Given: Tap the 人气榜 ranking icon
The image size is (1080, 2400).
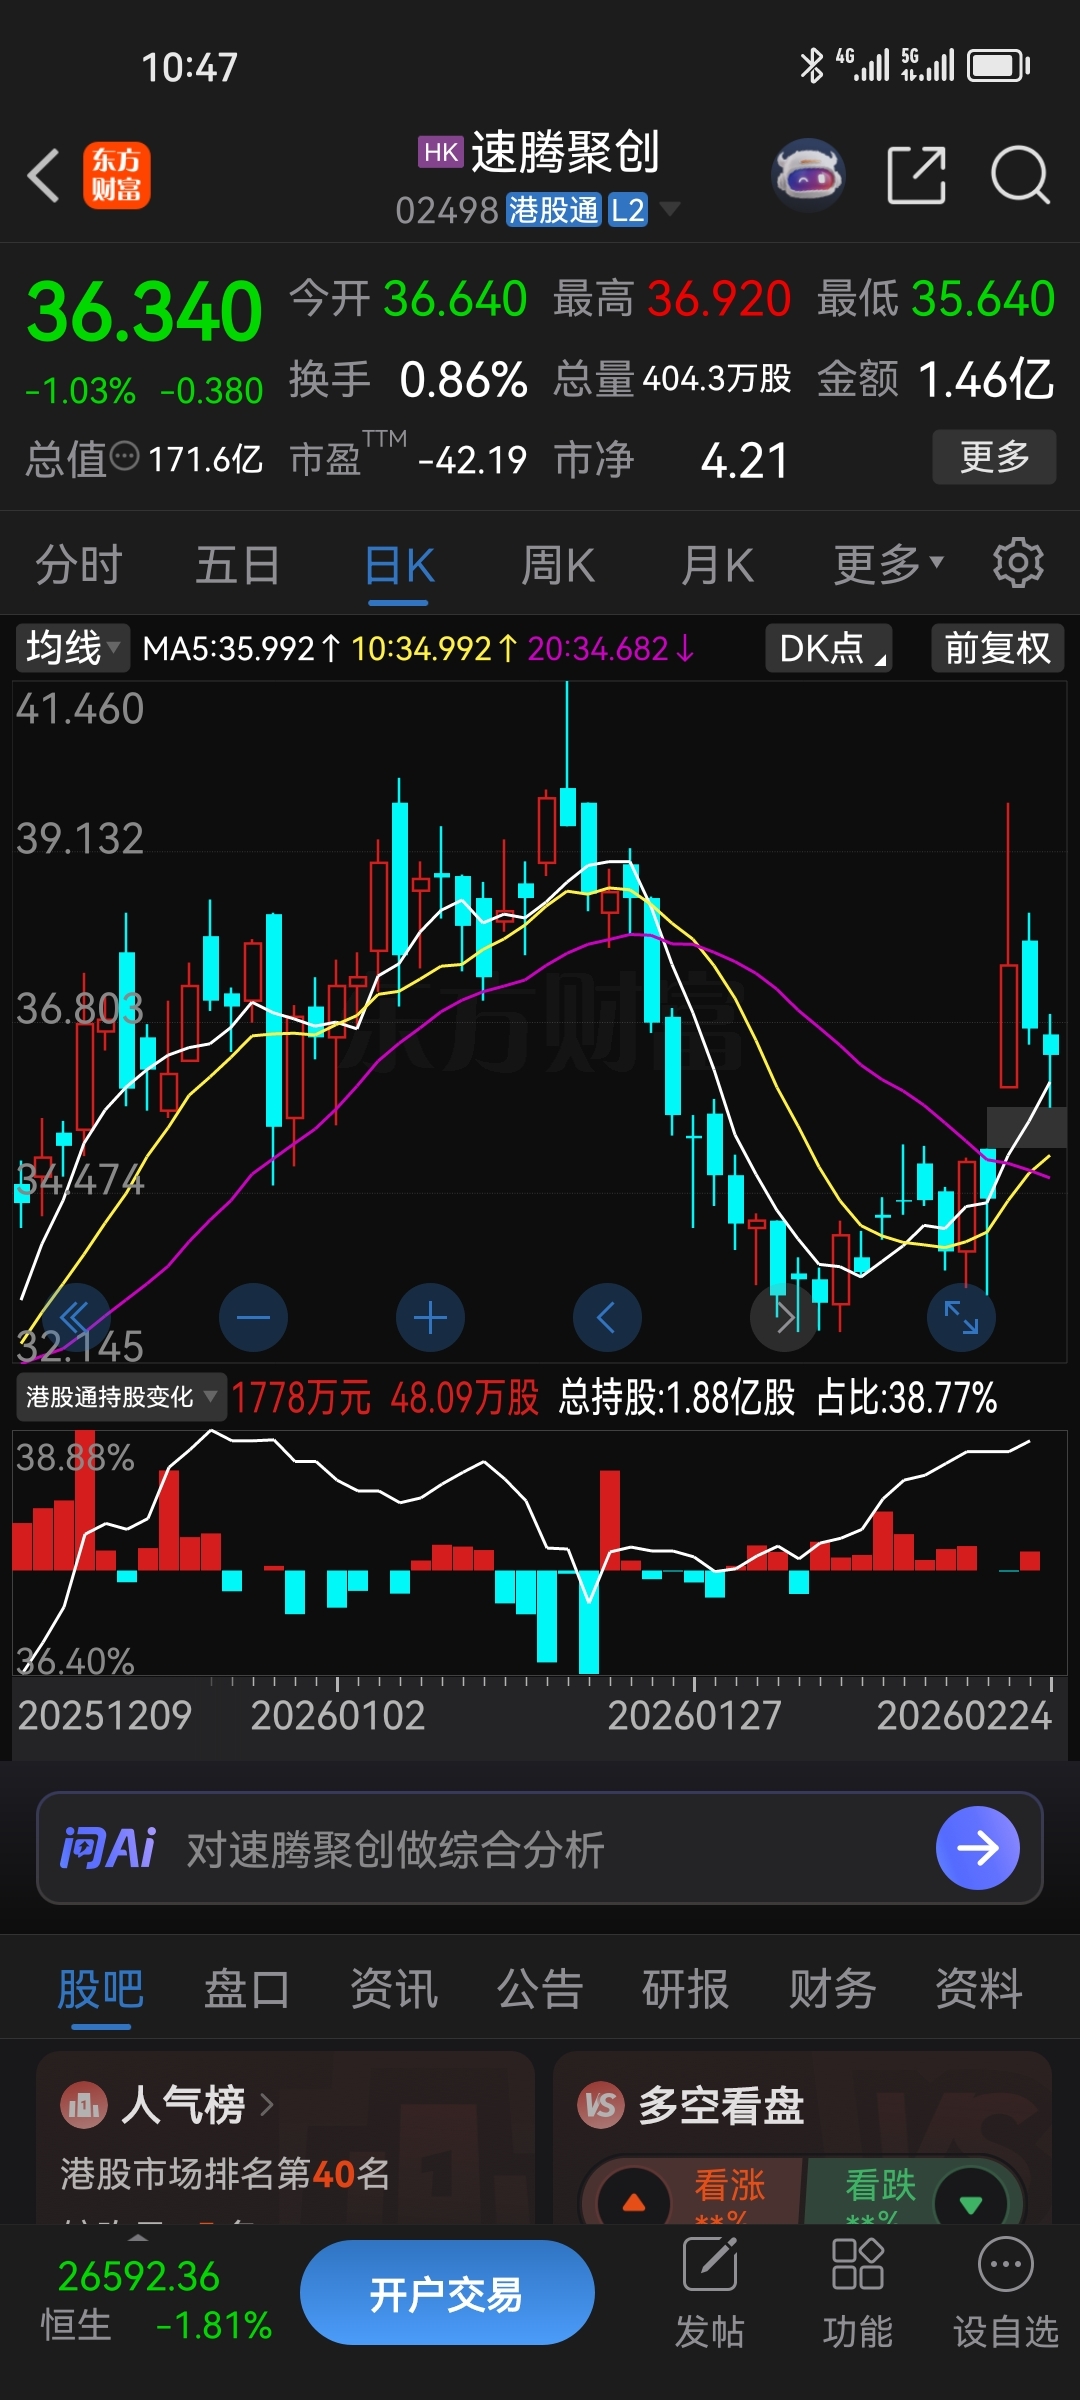Looking at the screenshot, I should (x=84, y=2105).
